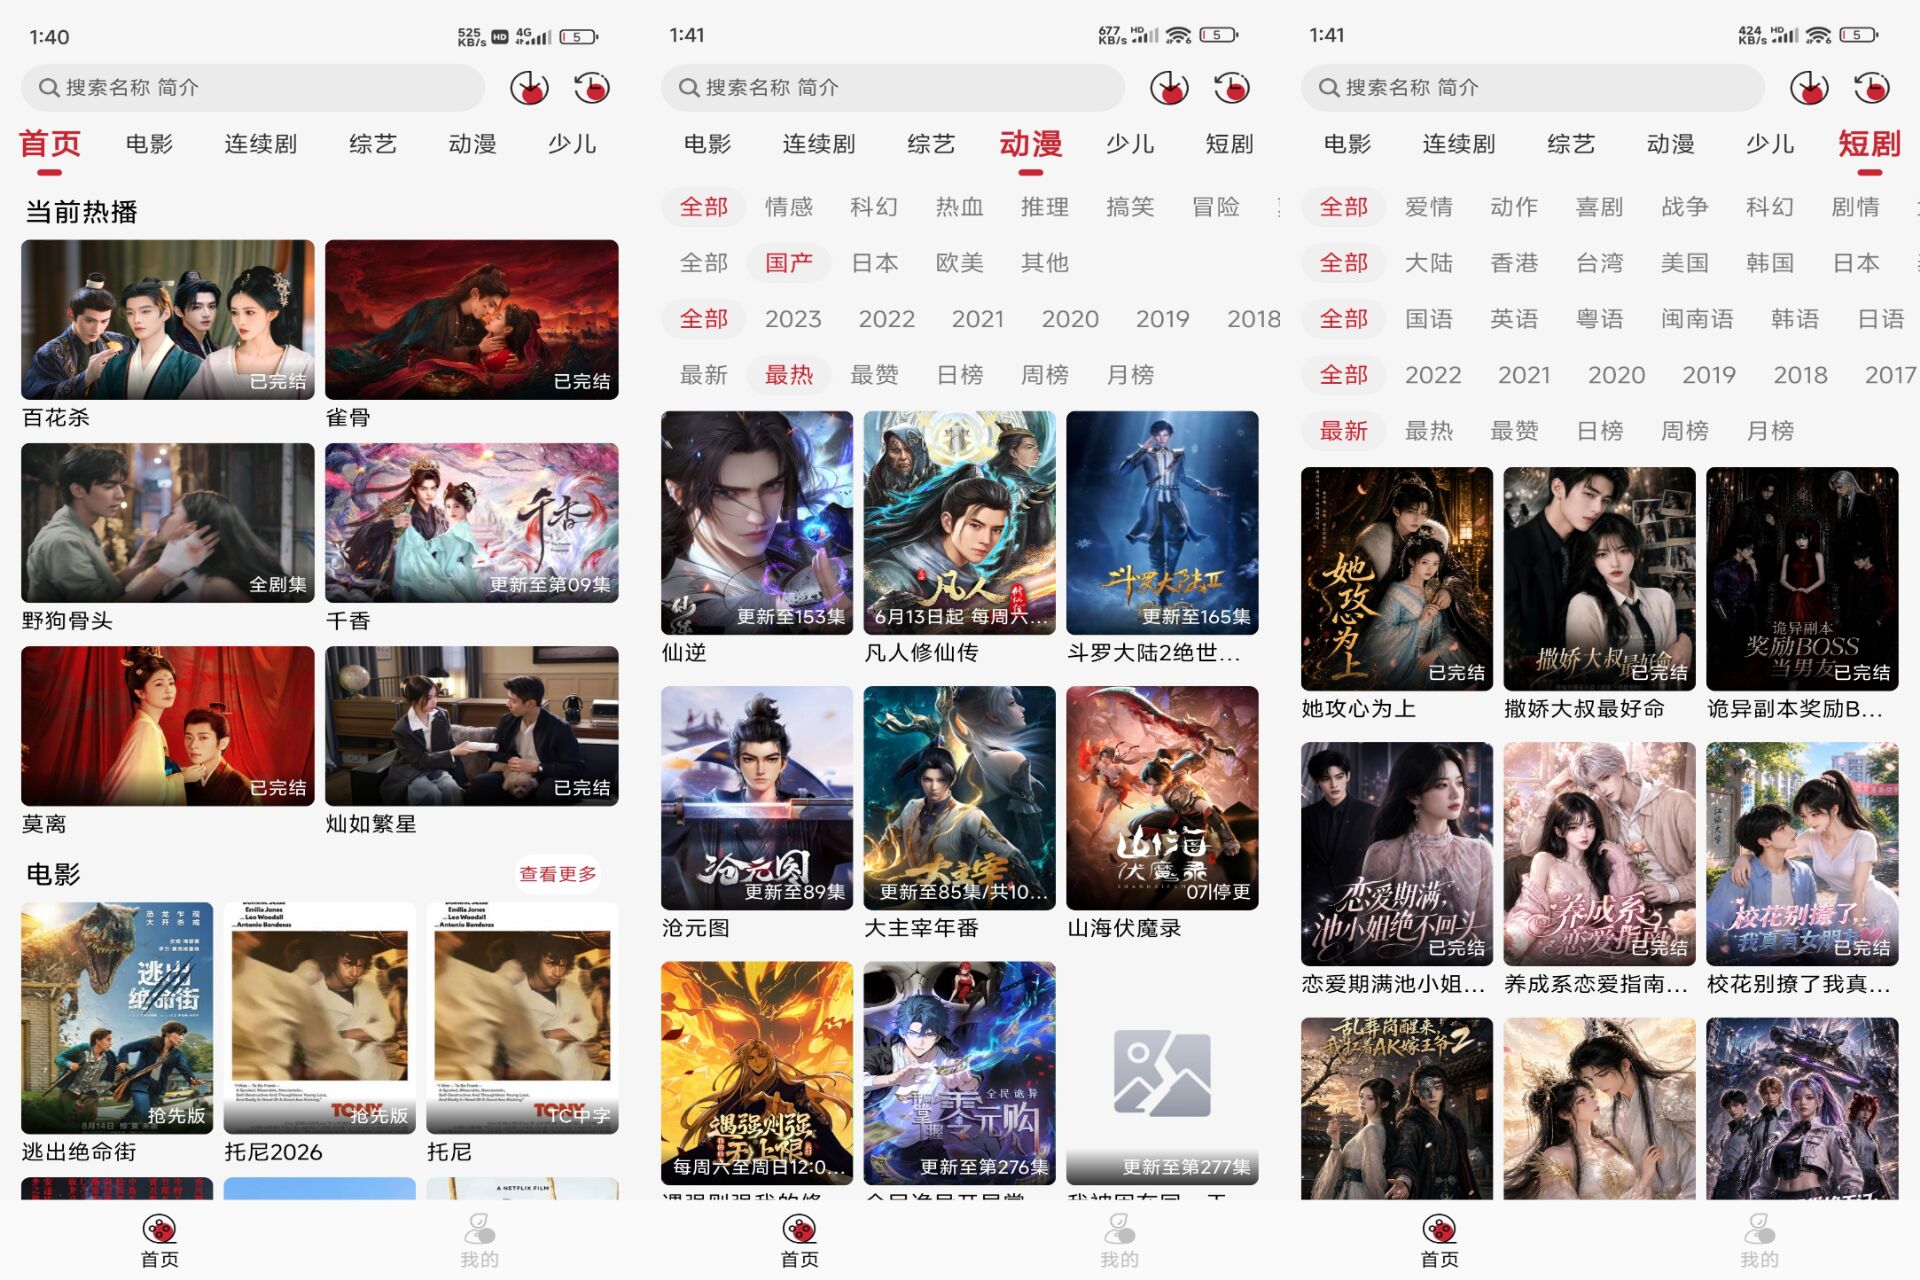Click the 托尼2026 movie title

point(273,1152)
